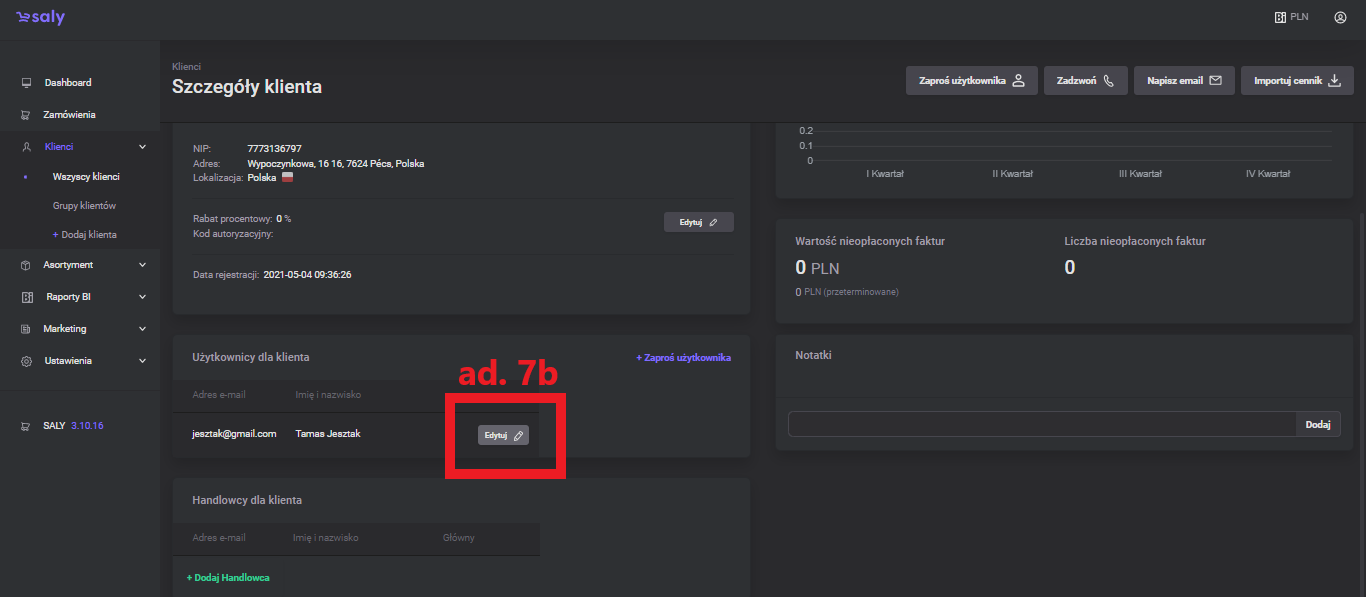Expand the Asortyment sidebar menu
This screenshot has width=1366, height=597.
(x=142, y=265)
